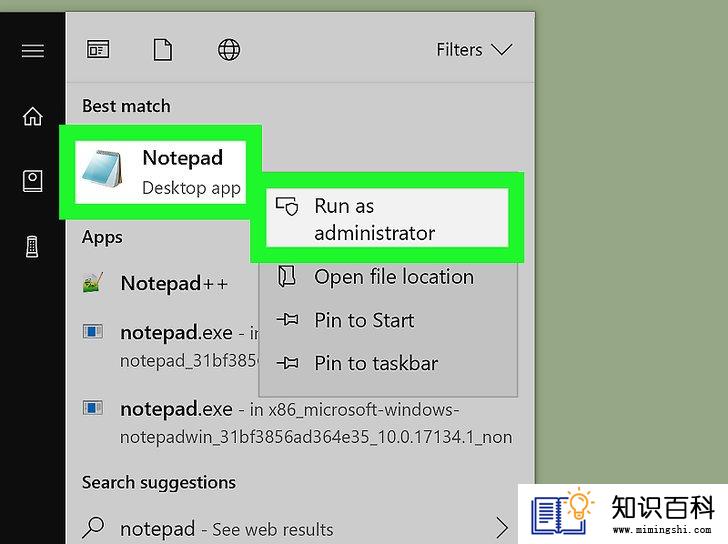Viewport: 728px width, 544px height.
Task: Select Open file location
Action: [388, 277]
